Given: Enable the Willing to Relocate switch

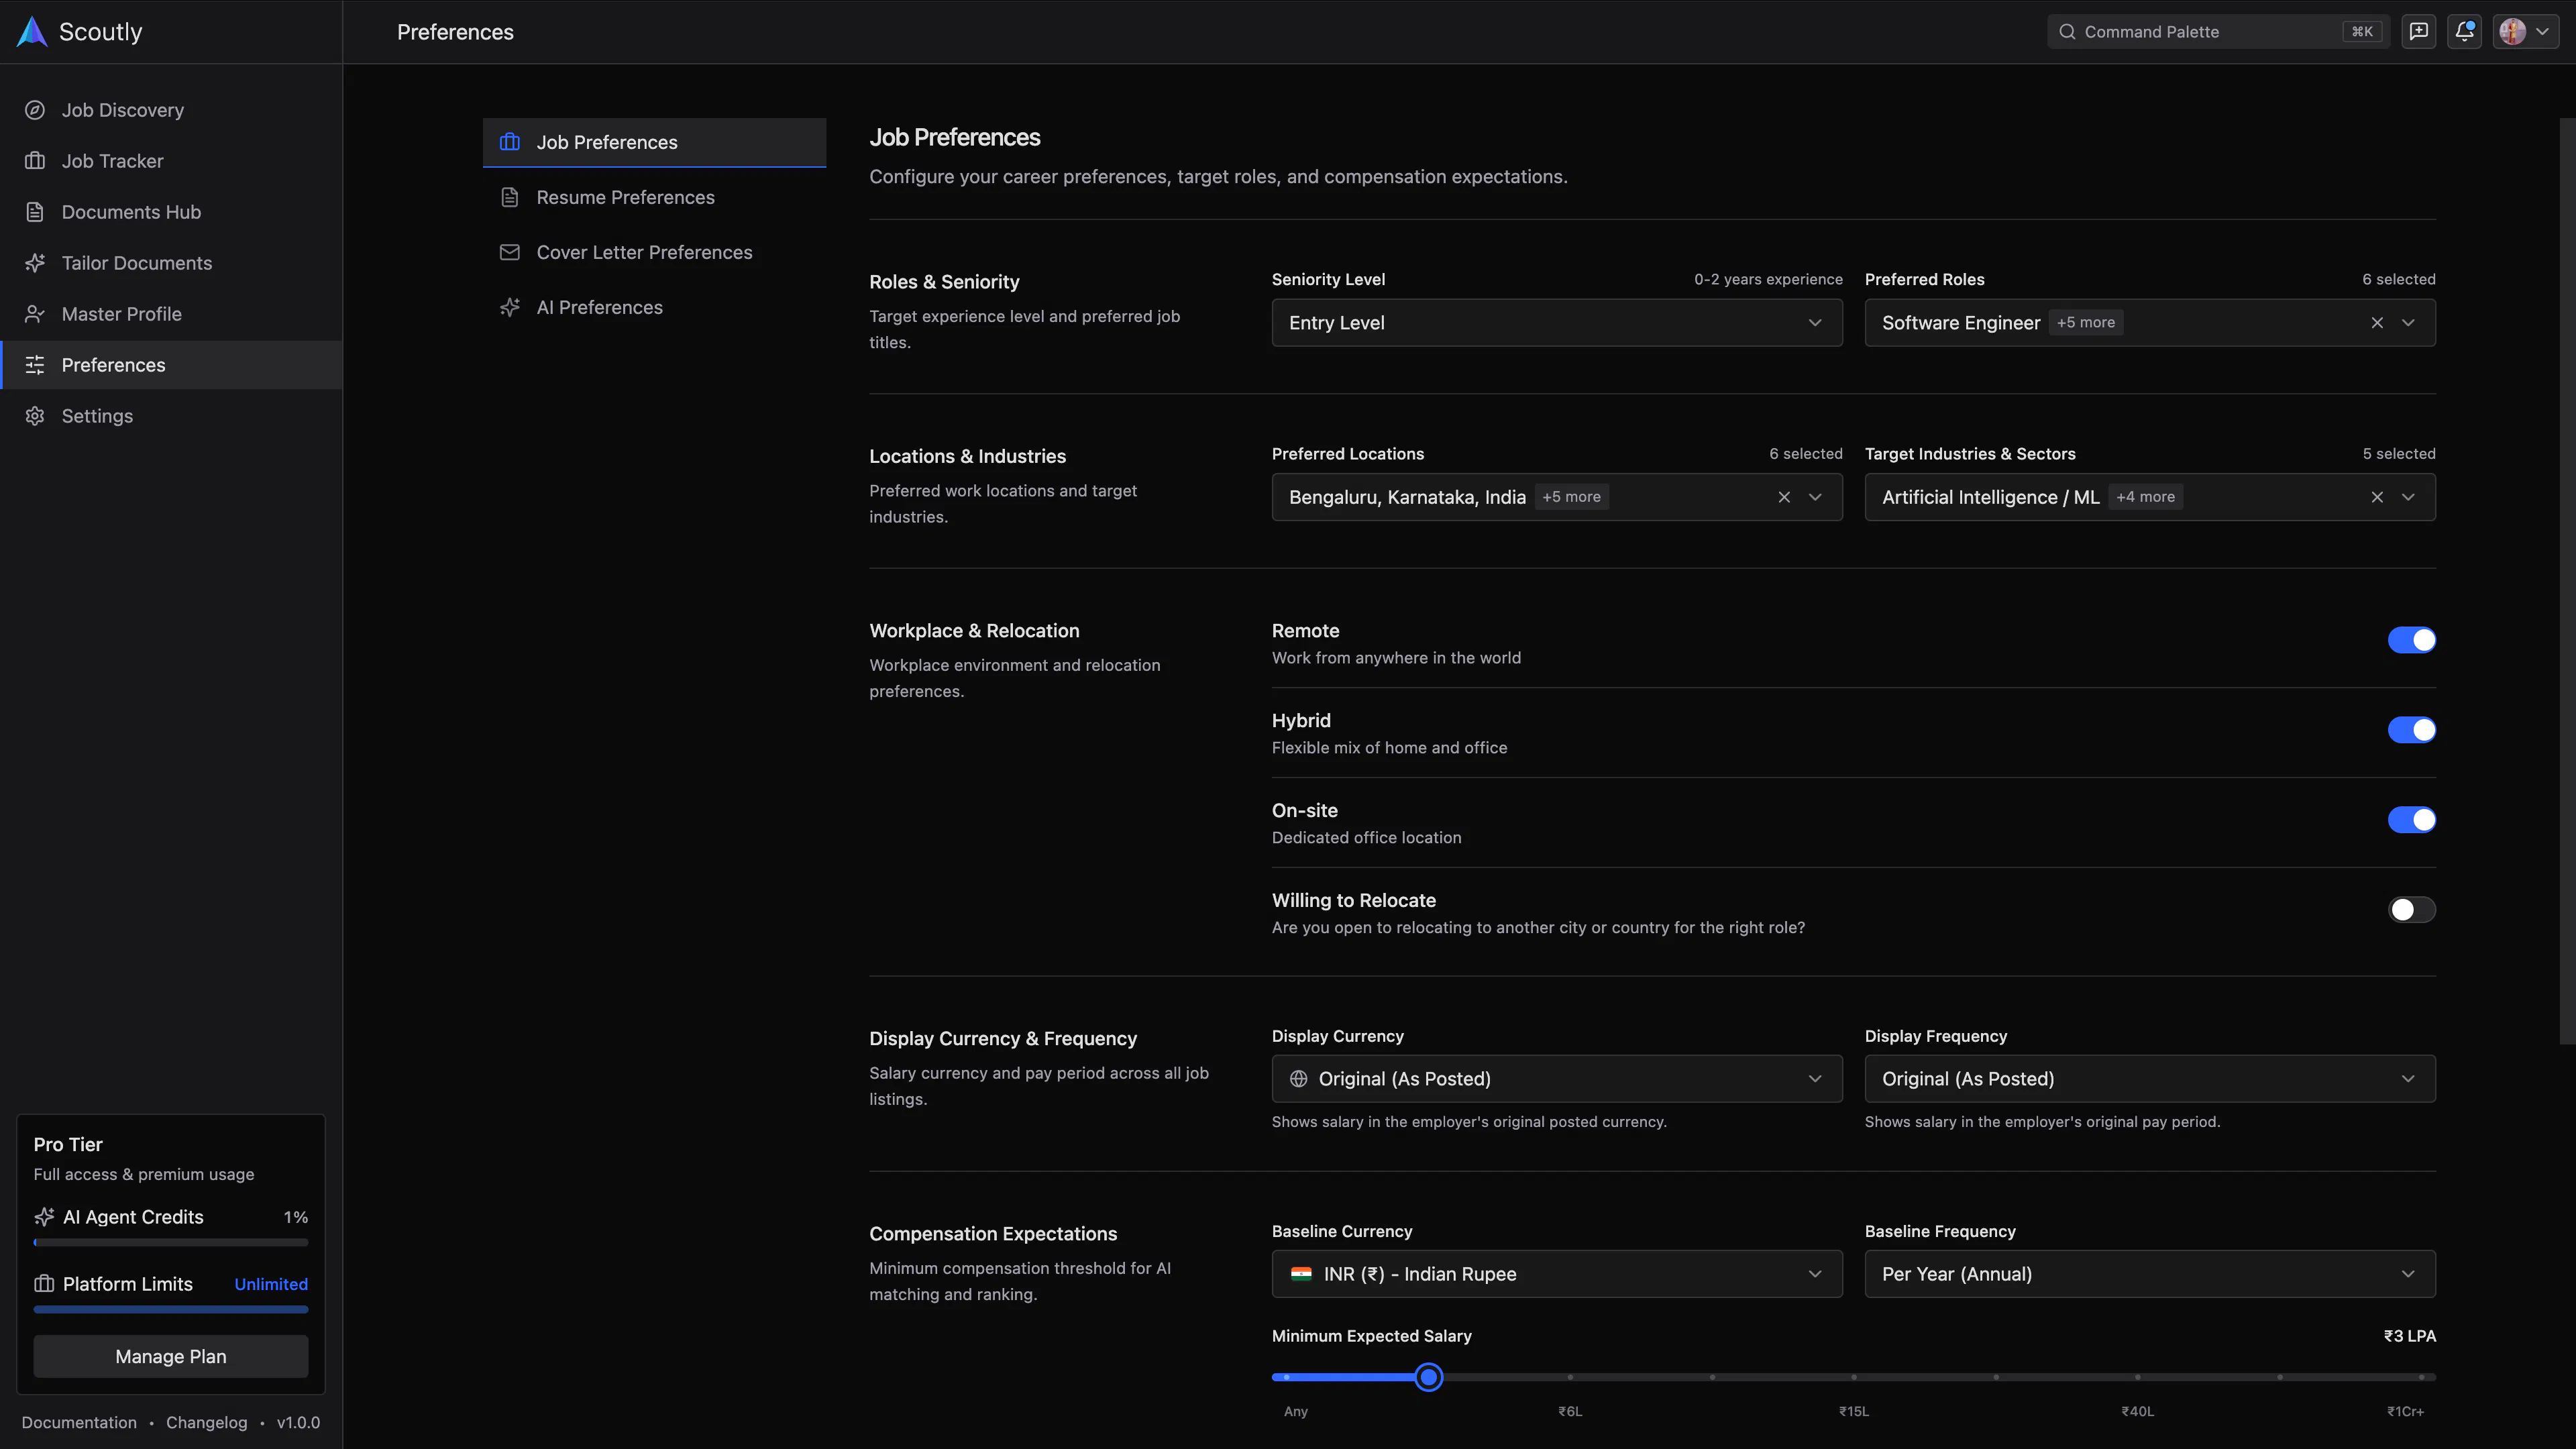Looking at the screenshot, I should coord(2411,910).
